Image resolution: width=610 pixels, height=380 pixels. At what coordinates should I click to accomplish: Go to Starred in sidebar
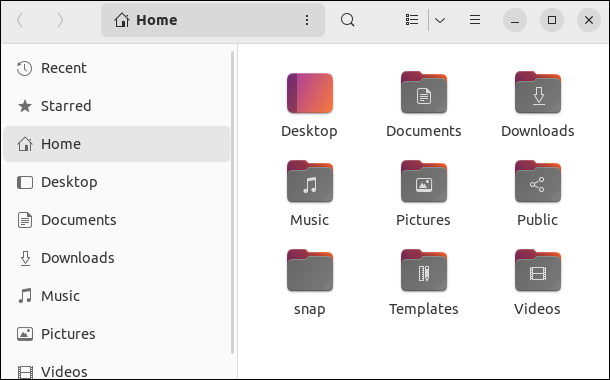(117, 106)
